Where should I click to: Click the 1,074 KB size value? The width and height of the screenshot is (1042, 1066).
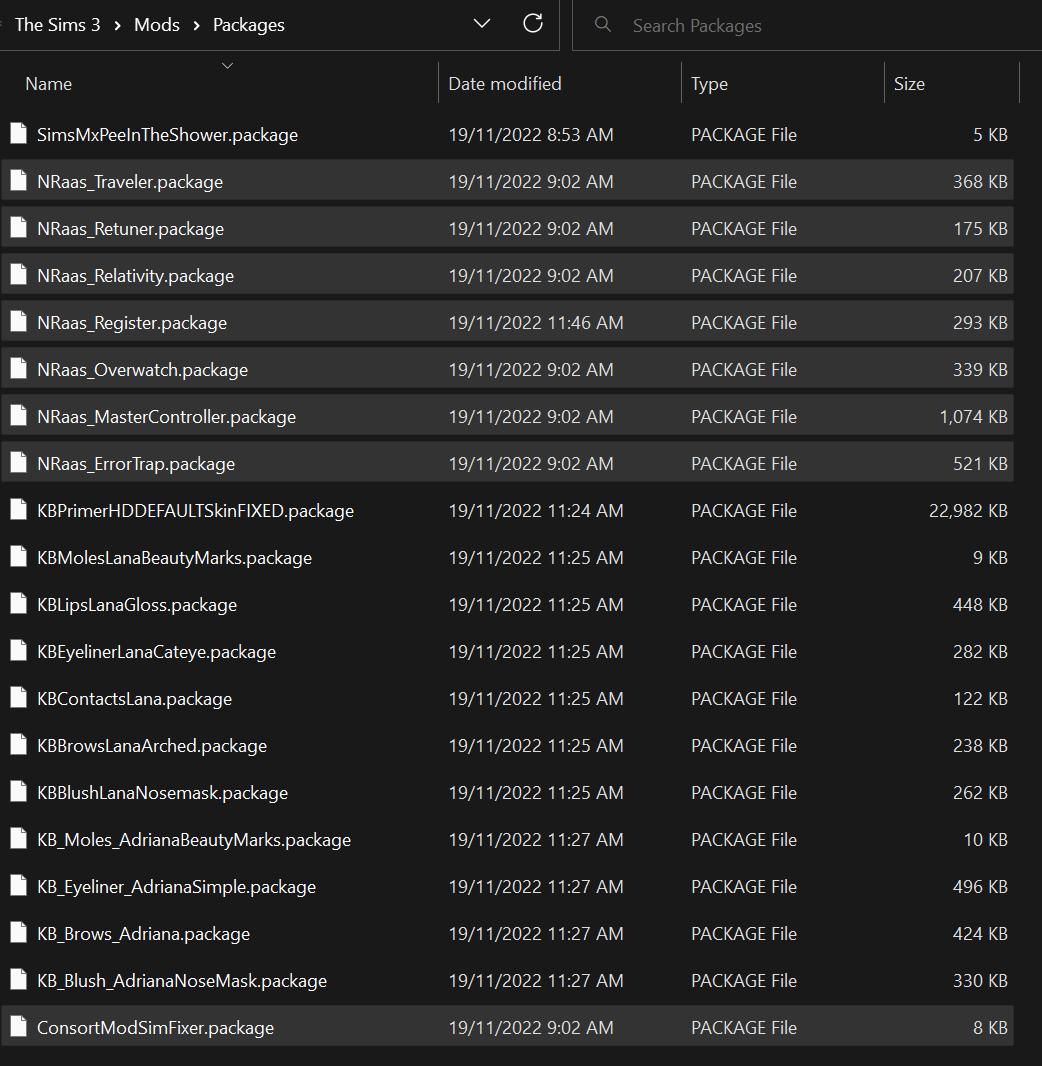pyautogui.click(x=973, y=416)
